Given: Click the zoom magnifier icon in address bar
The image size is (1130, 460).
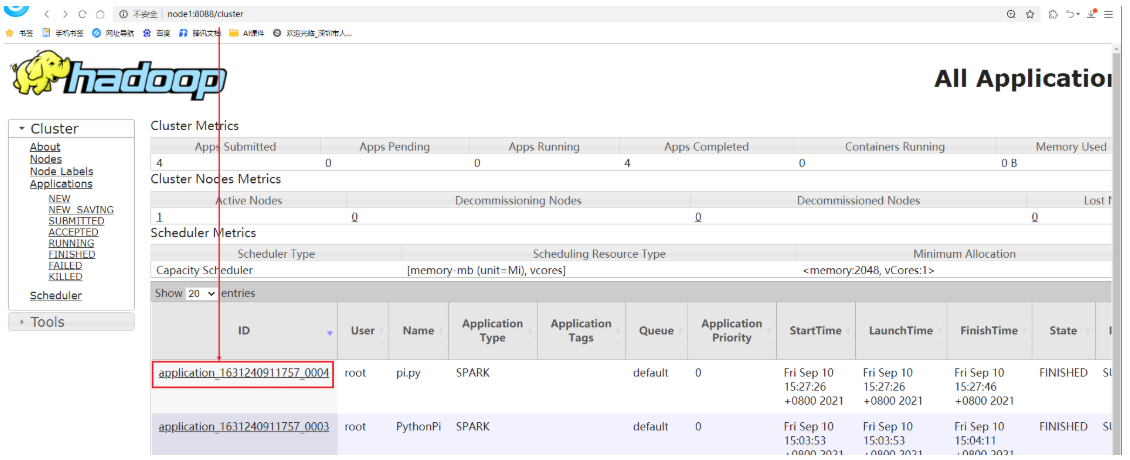Looking at the screenshot, I should pyautogui.click(x=1011, y=14).
